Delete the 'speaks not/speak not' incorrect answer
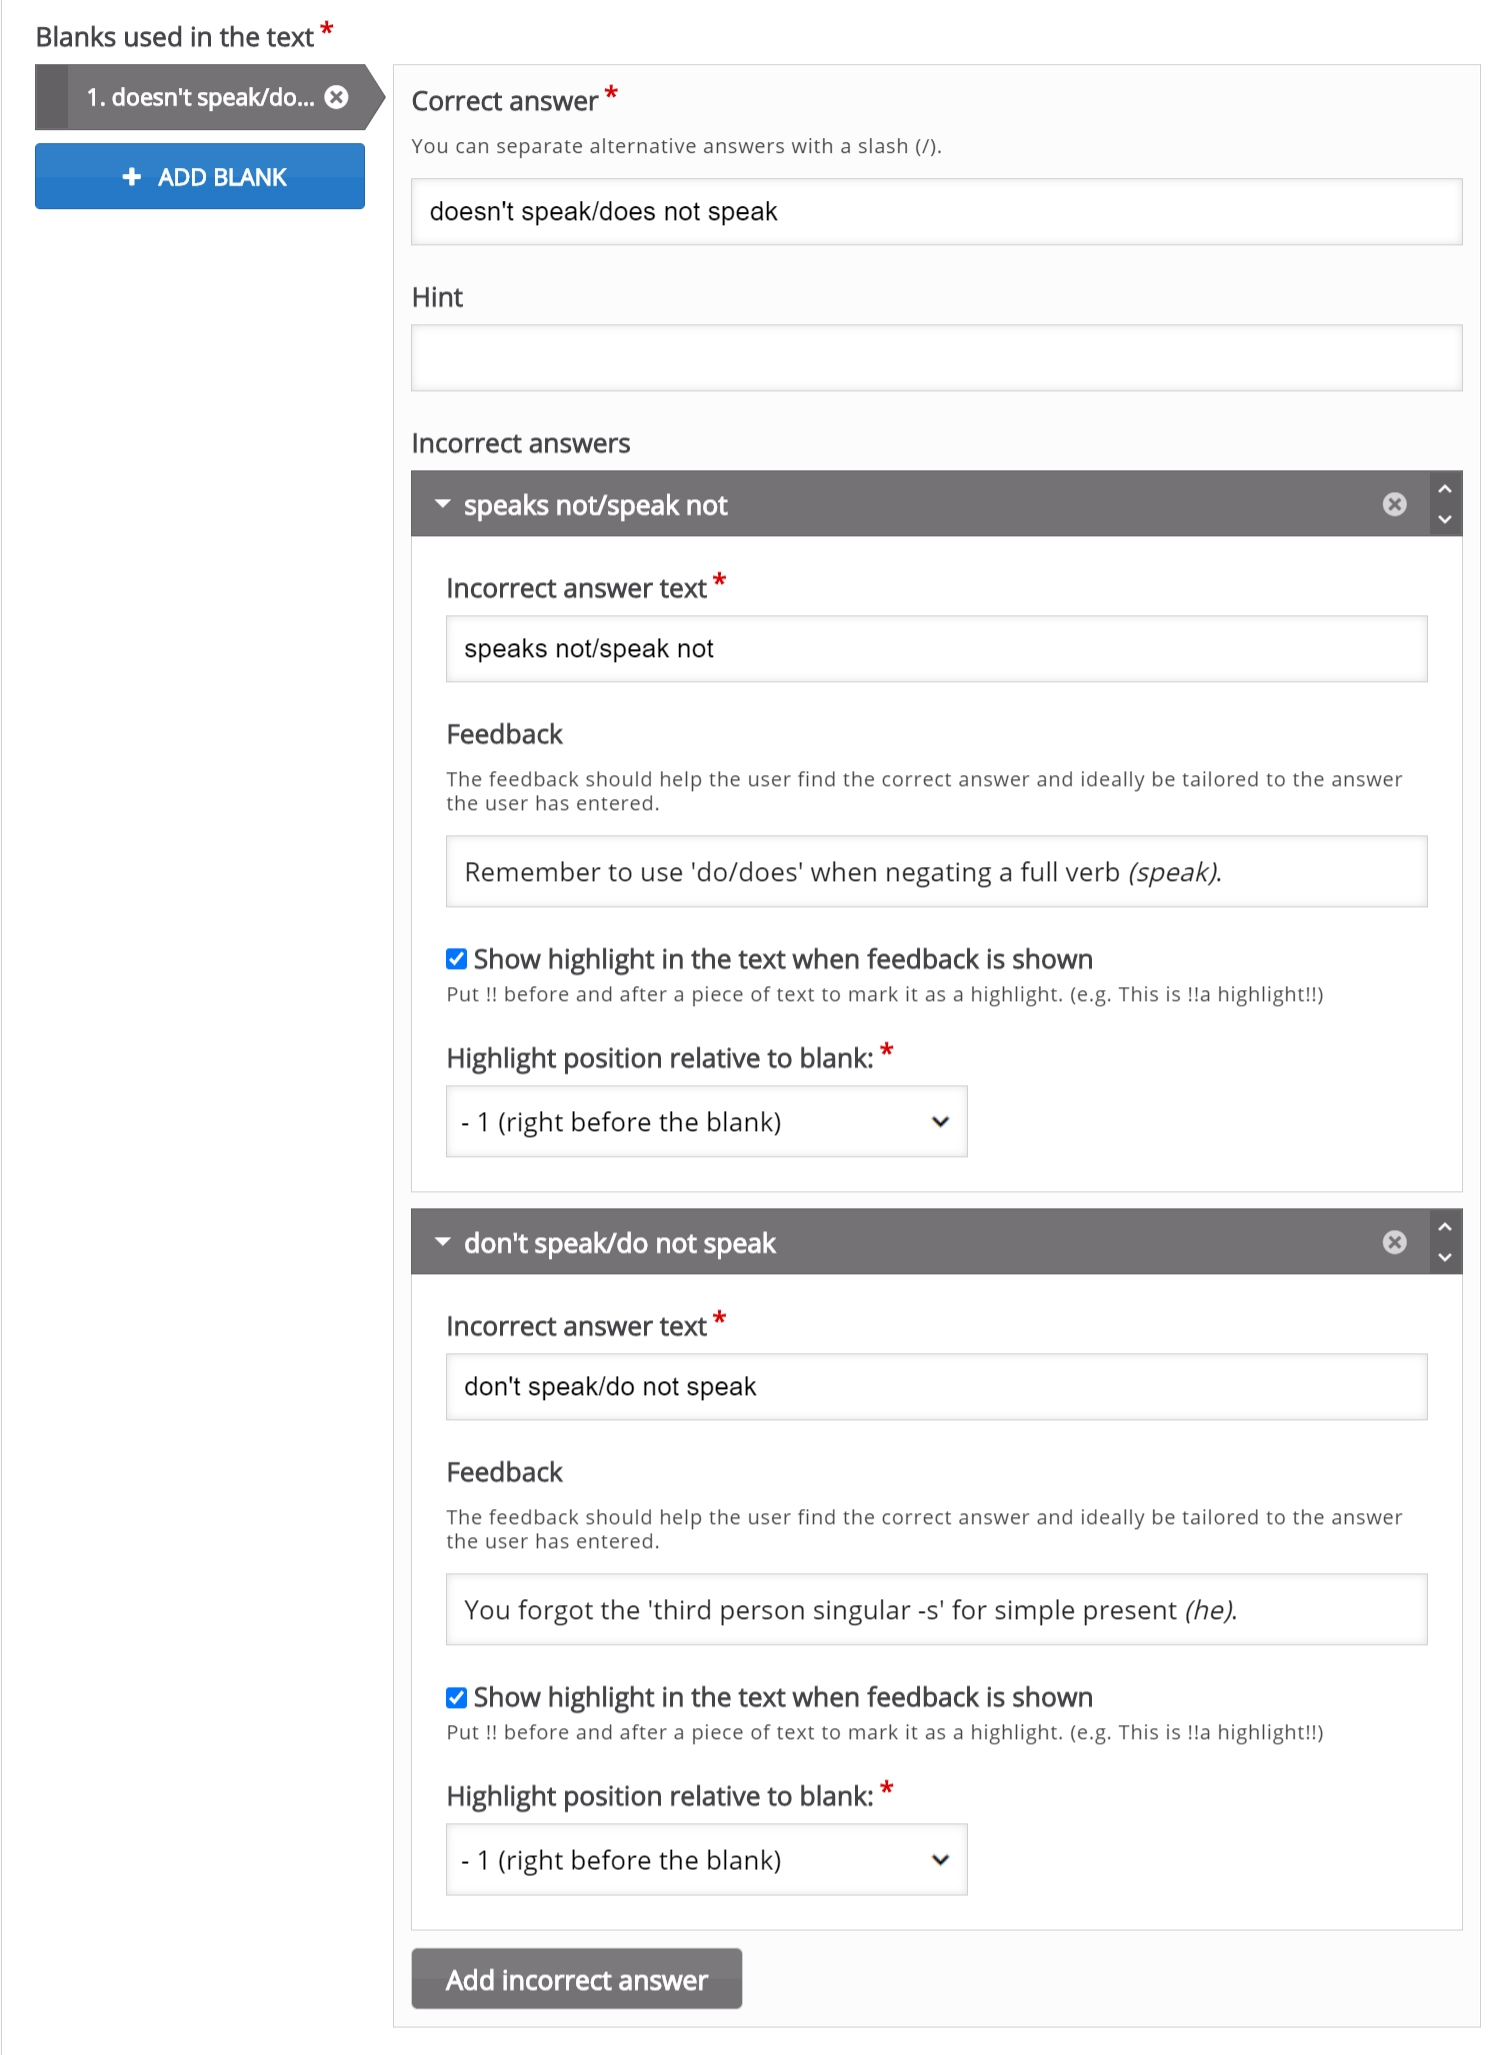Image resolution: width=1506 pixels, height=2055 pixels. [x=1394, y=504]
